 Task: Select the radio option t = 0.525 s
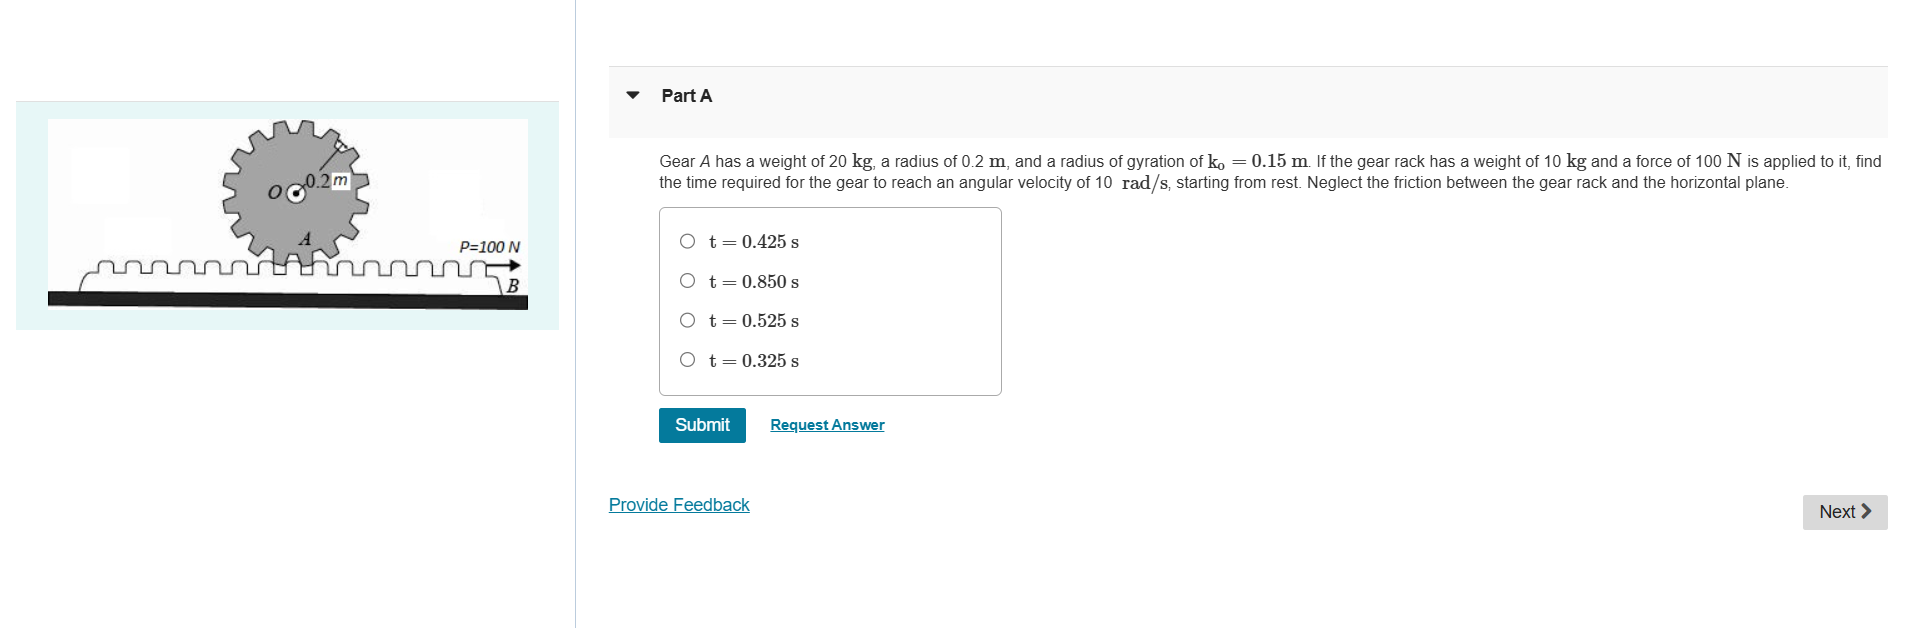[x=687, y=320]
